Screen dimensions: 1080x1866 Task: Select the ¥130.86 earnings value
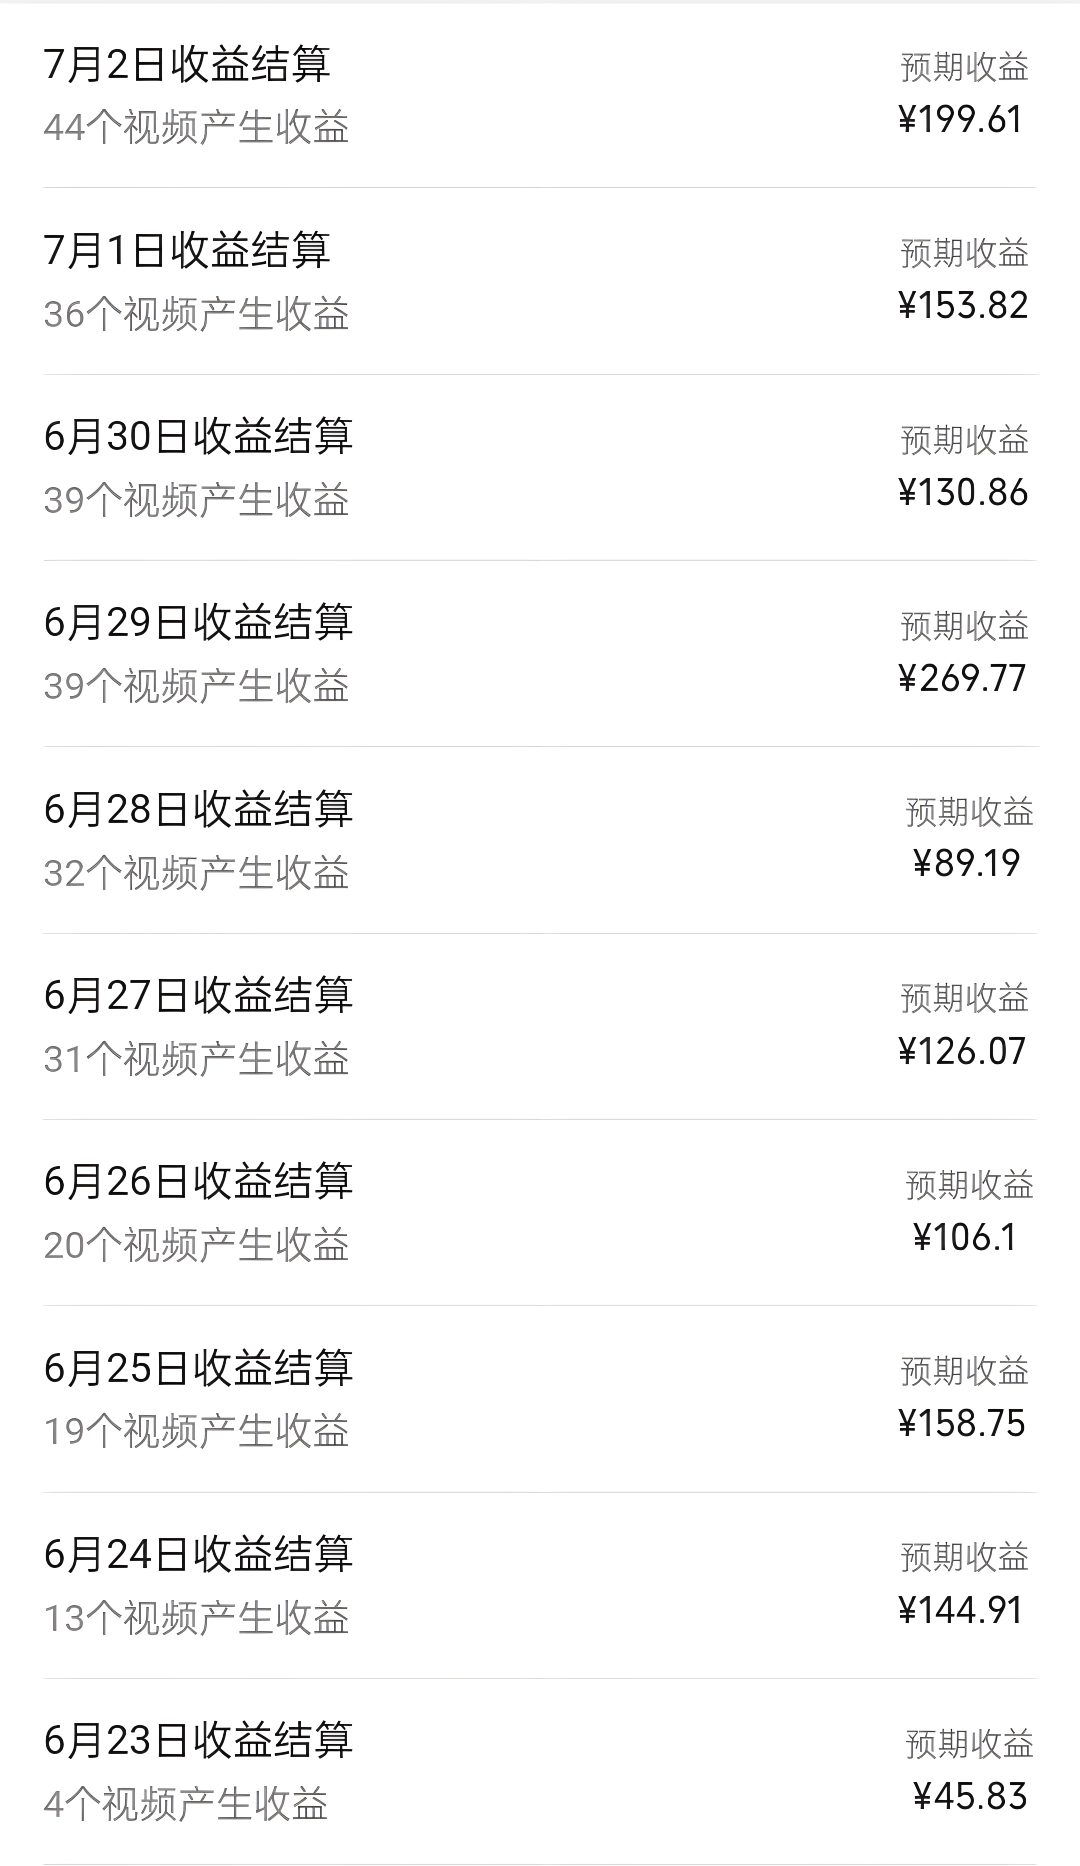click(x=963, y=493)
